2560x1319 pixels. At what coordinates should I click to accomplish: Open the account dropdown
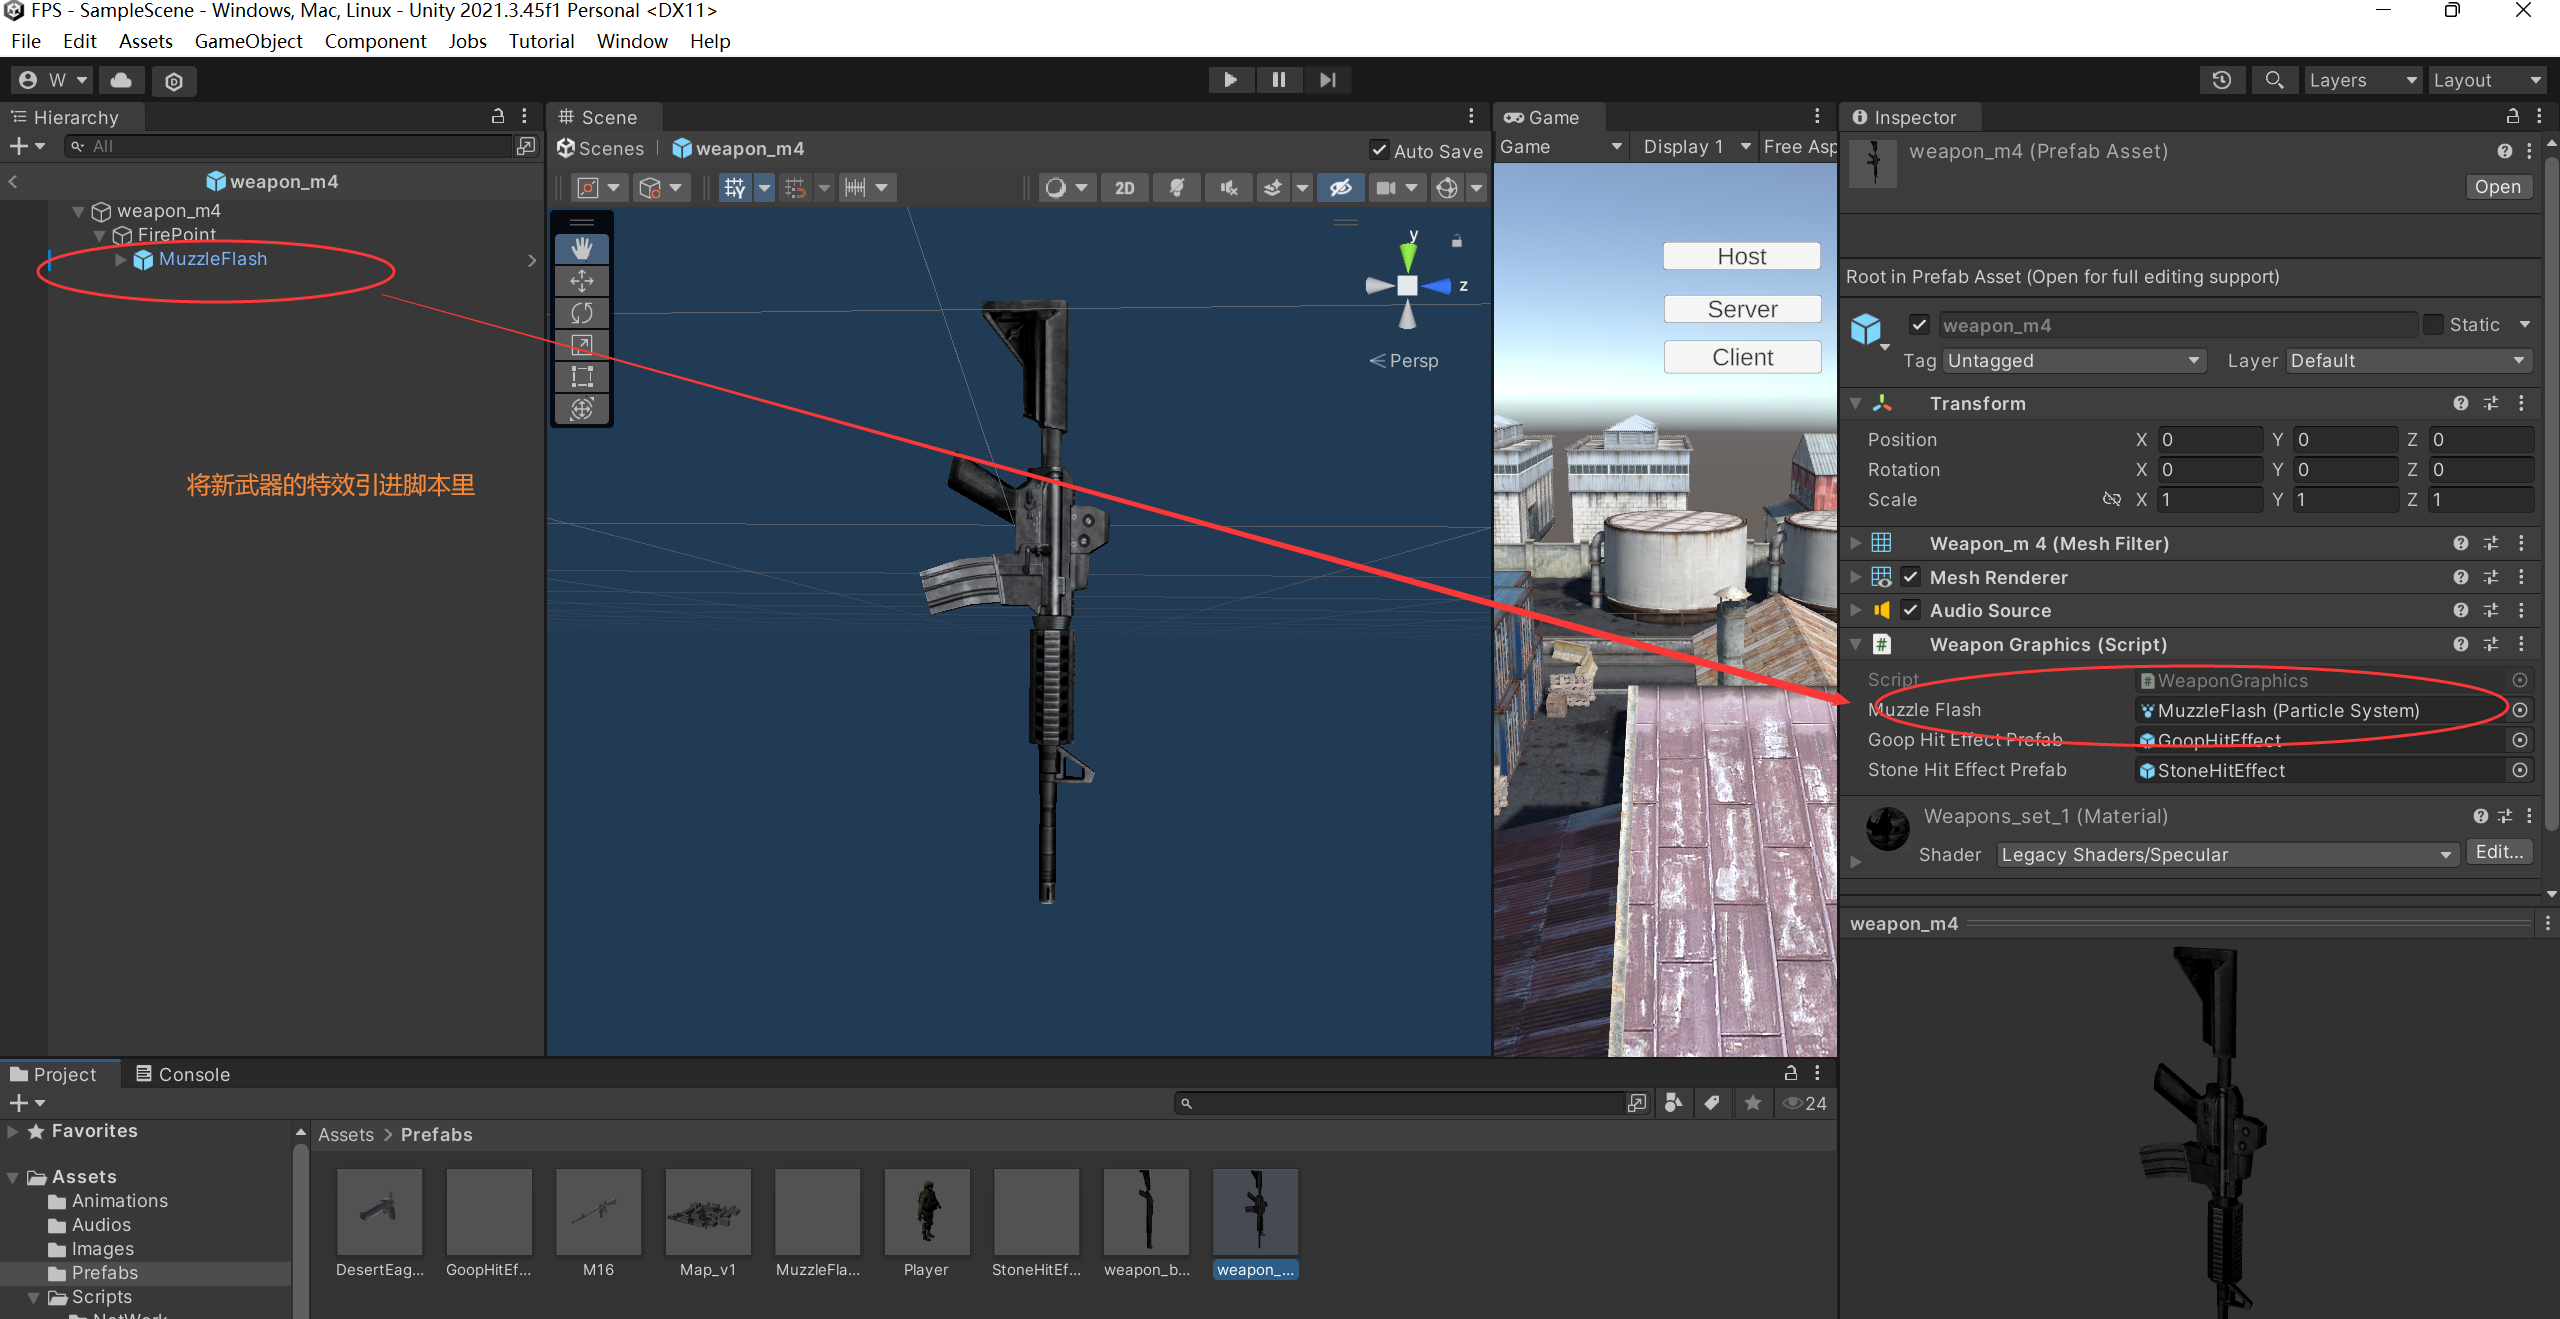[x=53, y=80]
